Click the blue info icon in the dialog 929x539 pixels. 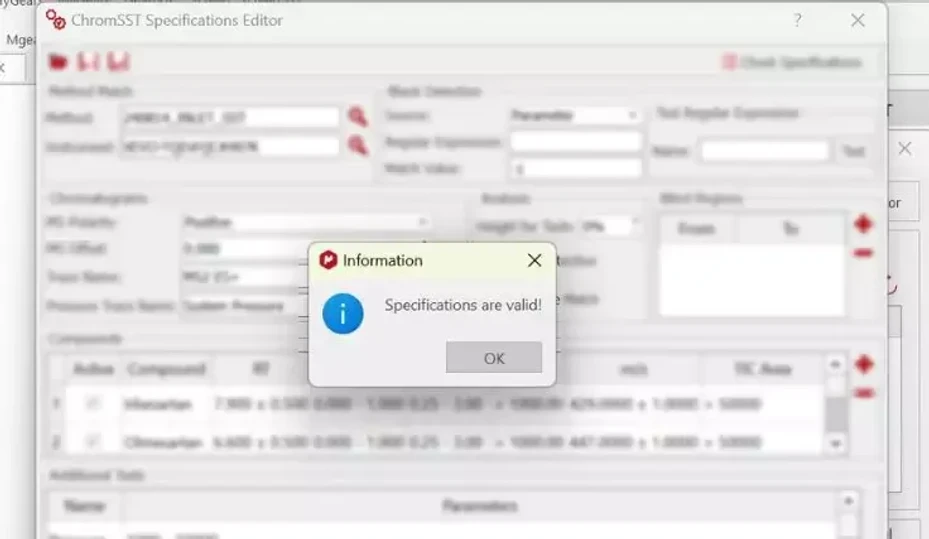tap(342, 314)
